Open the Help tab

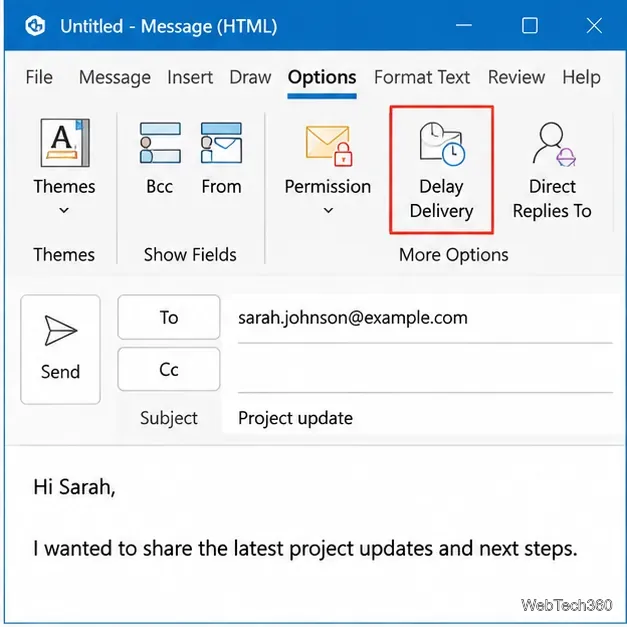click(x=581, y=77)
